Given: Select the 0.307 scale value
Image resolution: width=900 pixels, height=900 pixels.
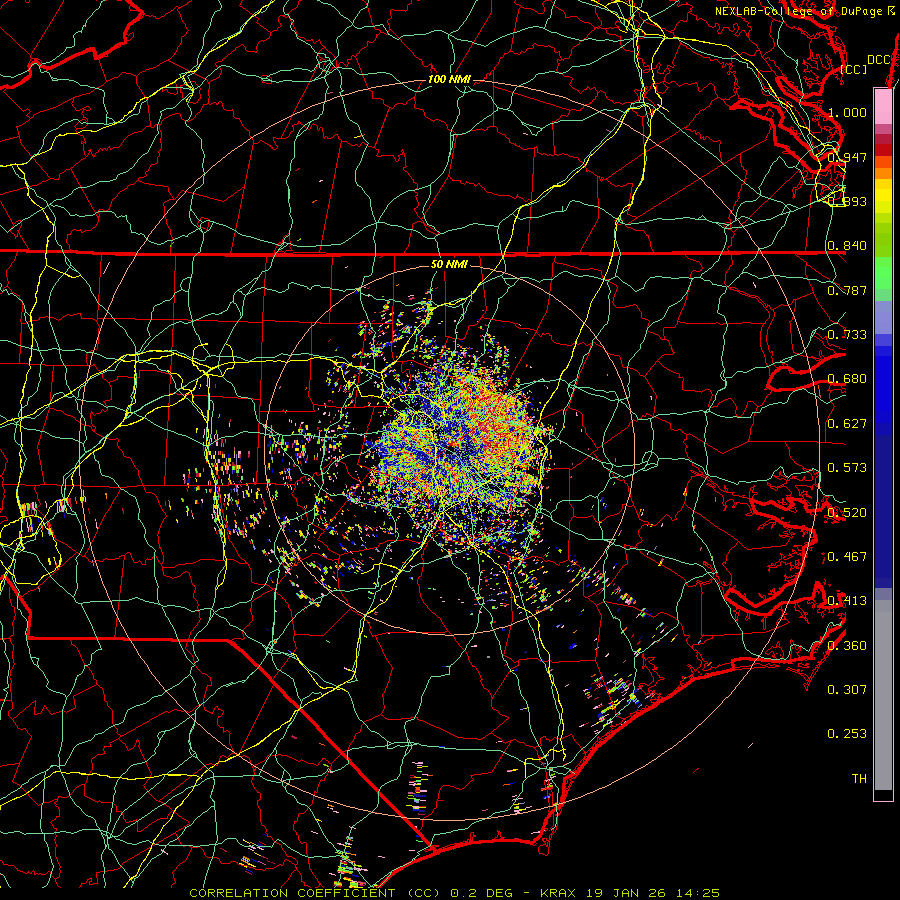Looking at the screenshot, I should 847,690.
